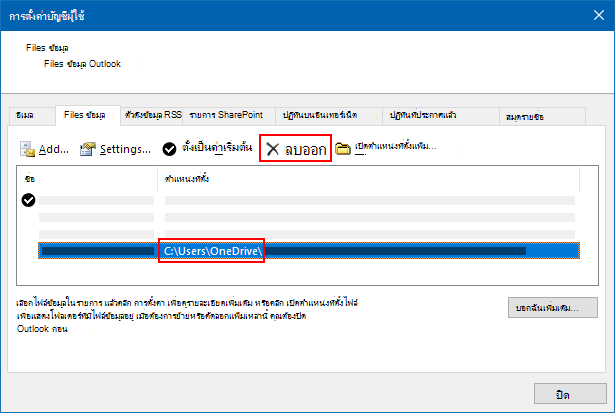Click the set-as-default checkmark icon
Image resolution: width=615 pixels, height=413 pixels.
point(169,149)
